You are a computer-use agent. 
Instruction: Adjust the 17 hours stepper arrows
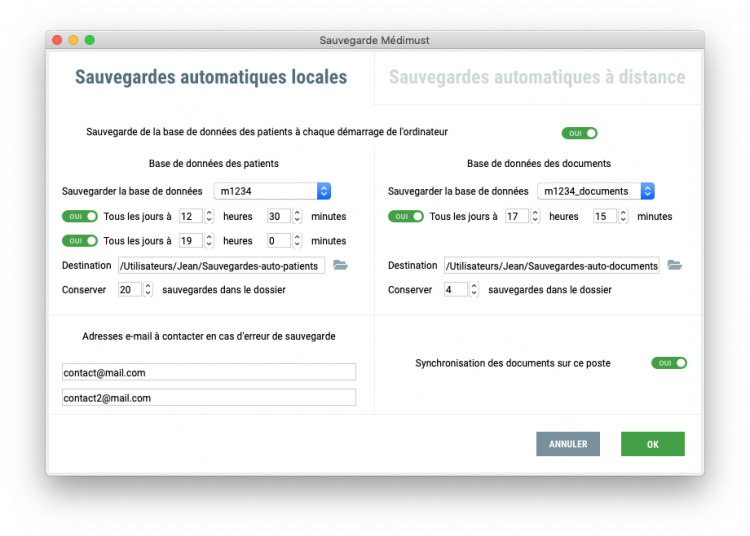point(535,216)
